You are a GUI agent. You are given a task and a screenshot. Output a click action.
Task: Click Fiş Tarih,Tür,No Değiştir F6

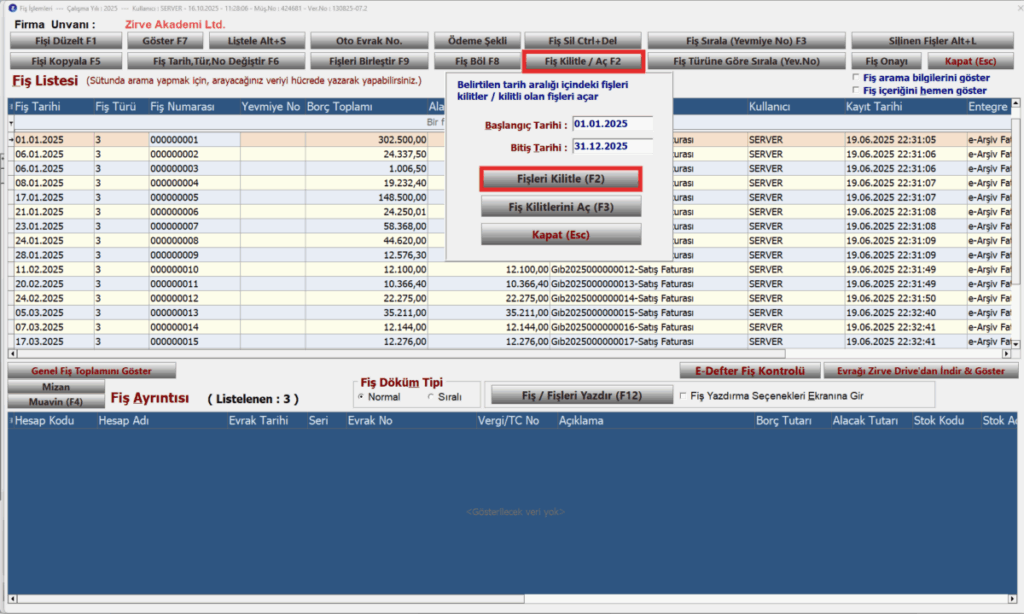[x=216, y=61]
